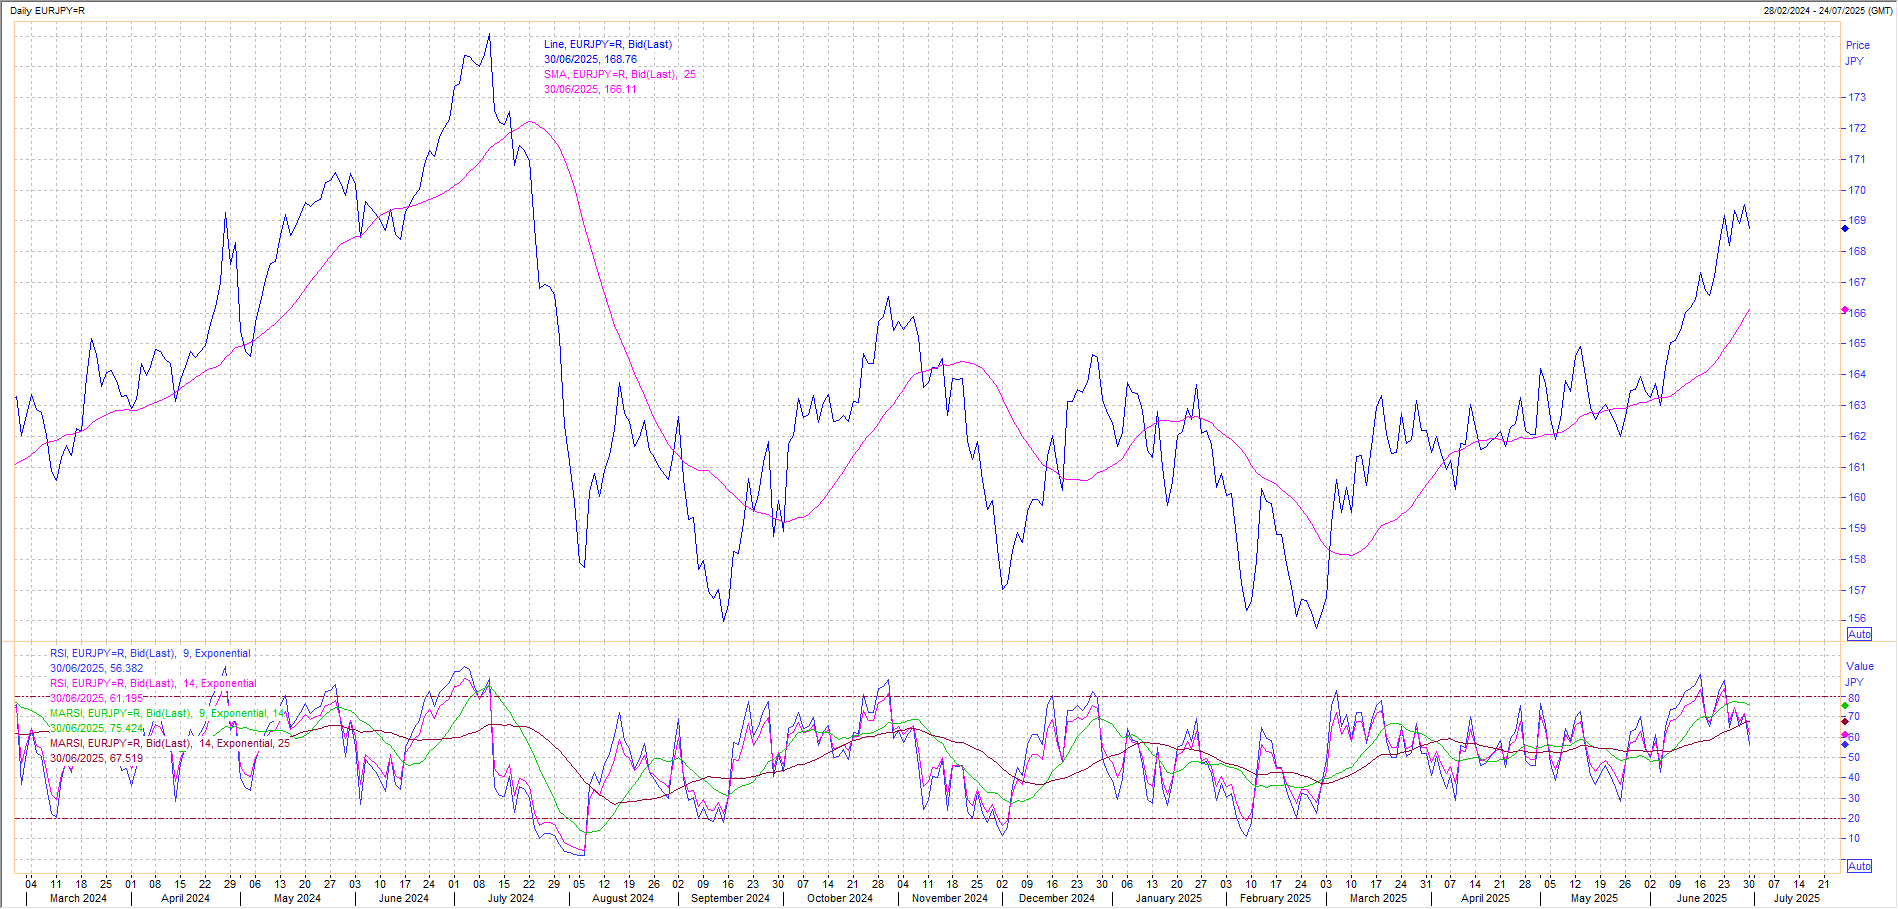Select the "RSI, EURJPY=R, Bid(Last), 14, Exponential" legend
Screen dimensions: 1898x909
pyautogui.click(x=153, y=683)
